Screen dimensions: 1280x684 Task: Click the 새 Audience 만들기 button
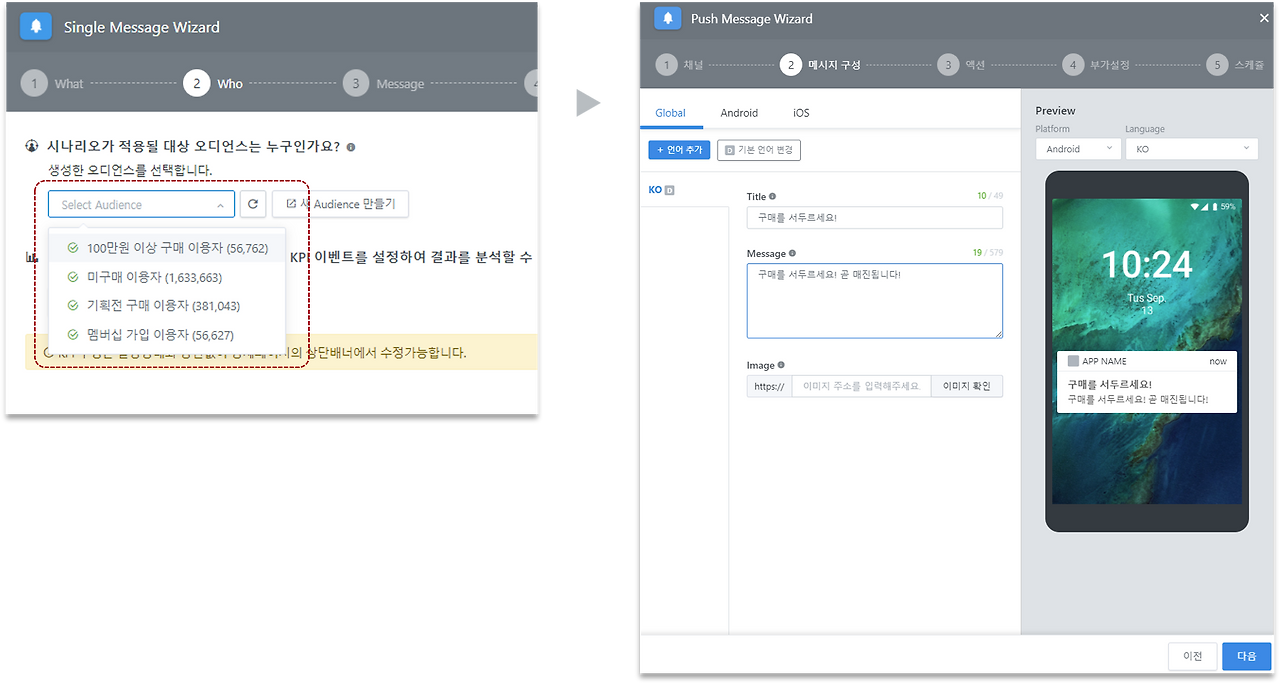[340, 204]
